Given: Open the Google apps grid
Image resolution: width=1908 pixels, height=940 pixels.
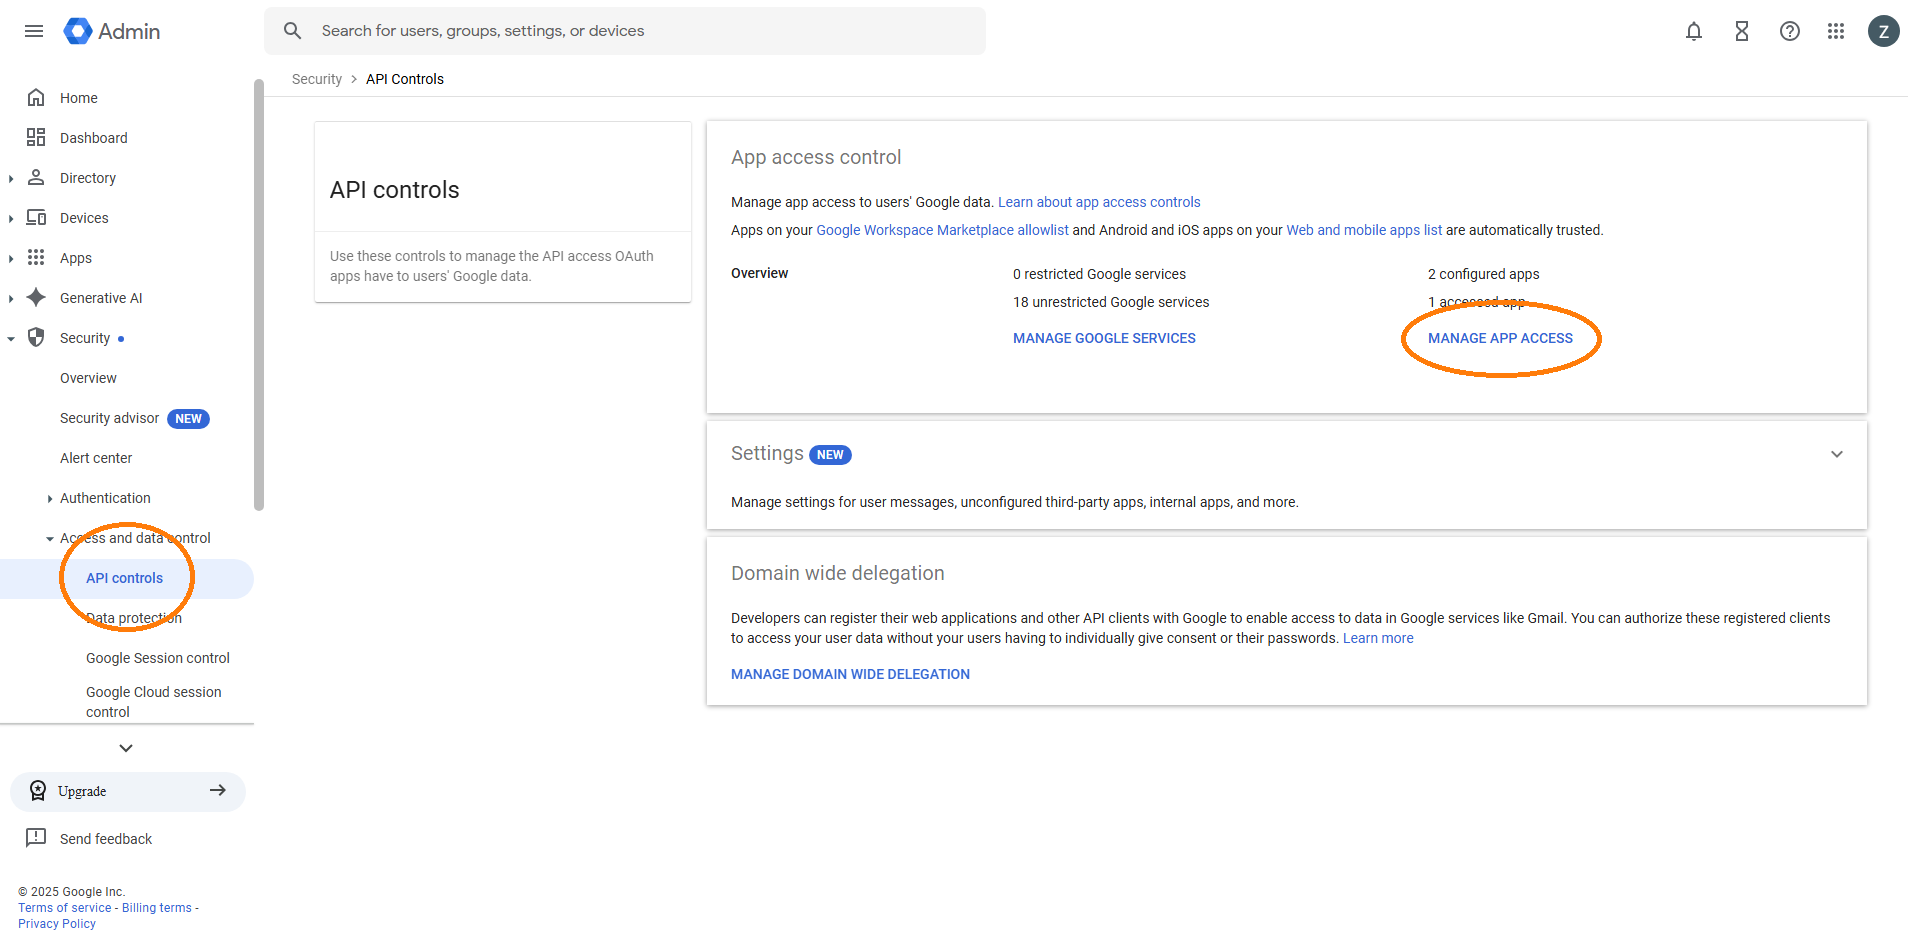Looking at the screenshot, I should click(1836, 31).
